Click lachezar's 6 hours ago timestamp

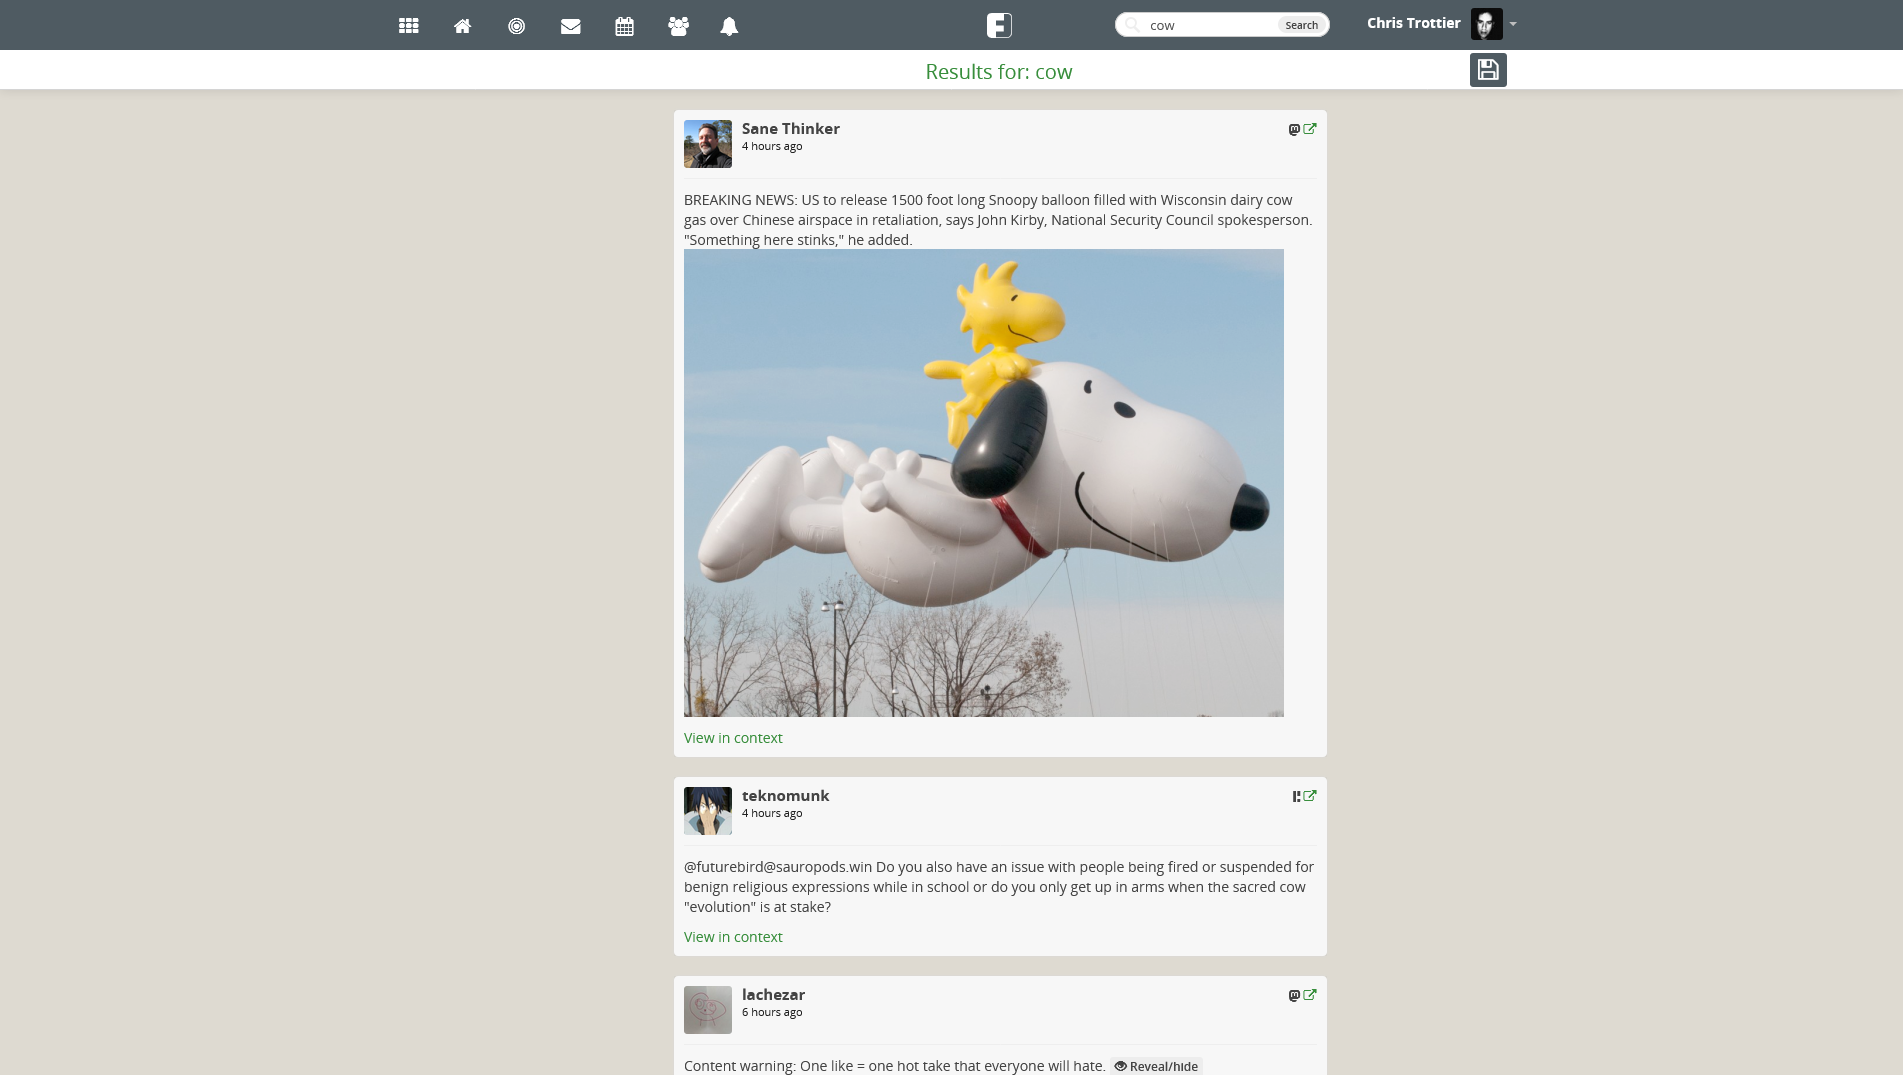tap(772, 1012)
